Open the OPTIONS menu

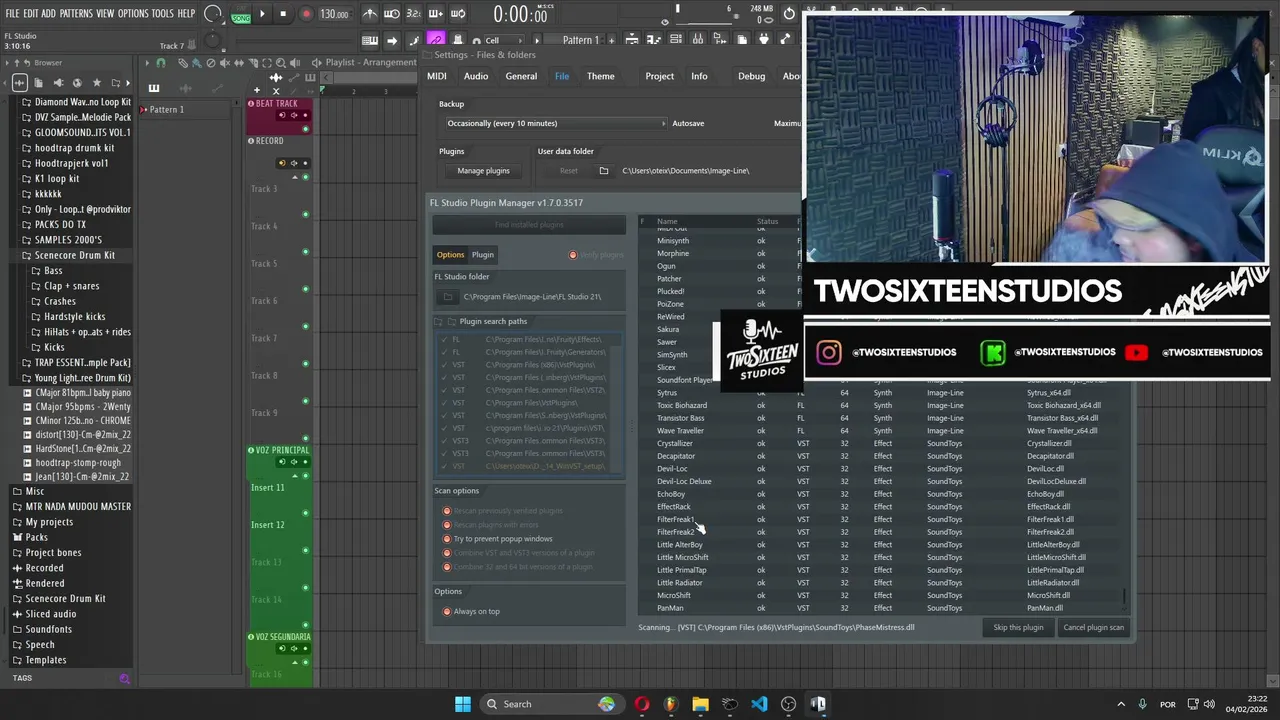click(x=133, y=14)
